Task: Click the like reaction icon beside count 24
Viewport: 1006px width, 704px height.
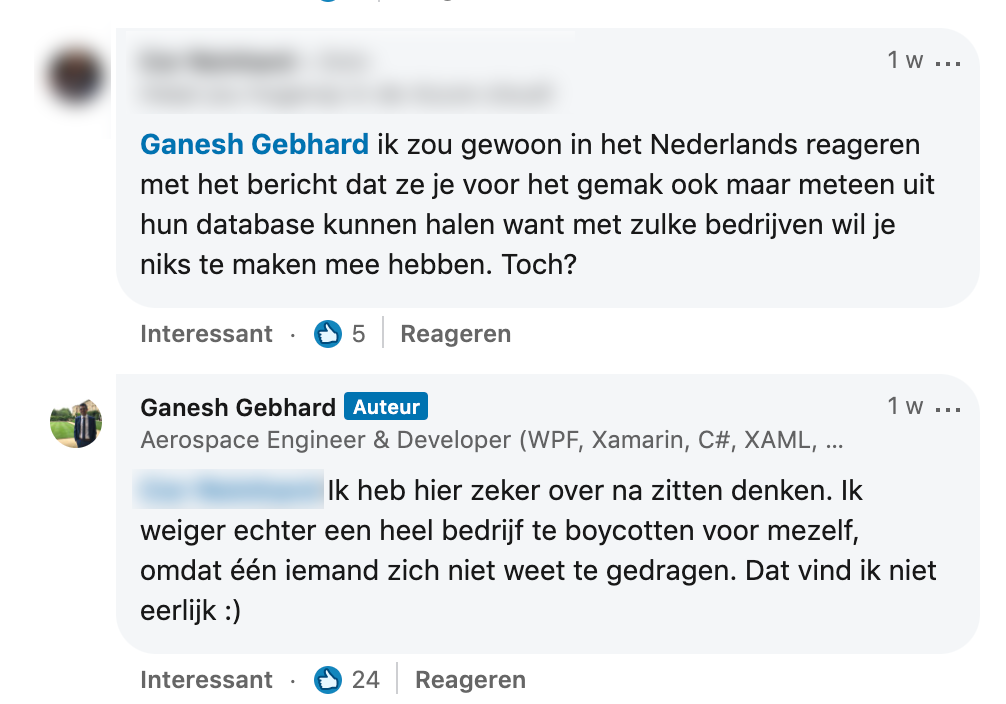Action: pyautogui.click(x=327, y=680)
